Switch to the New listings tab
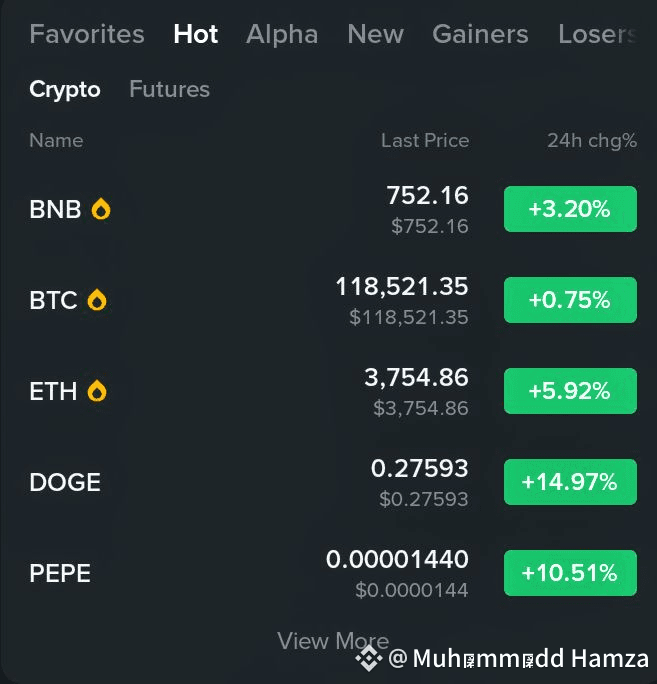657x684 pixels. tap(375, 34)
